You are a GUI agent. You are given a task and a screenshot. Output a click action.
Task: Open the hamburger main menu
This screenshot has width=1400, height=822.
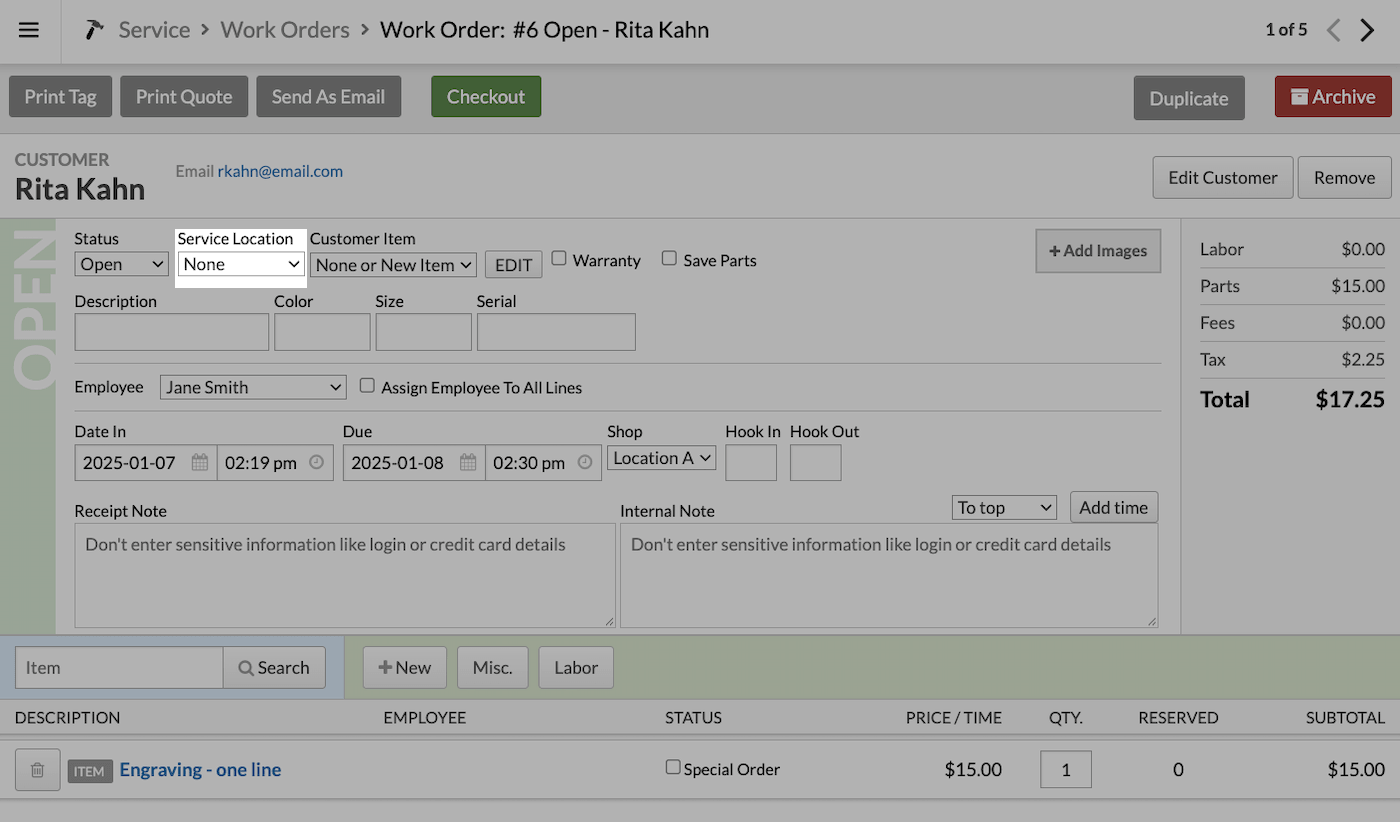click(x=29, y=30)
